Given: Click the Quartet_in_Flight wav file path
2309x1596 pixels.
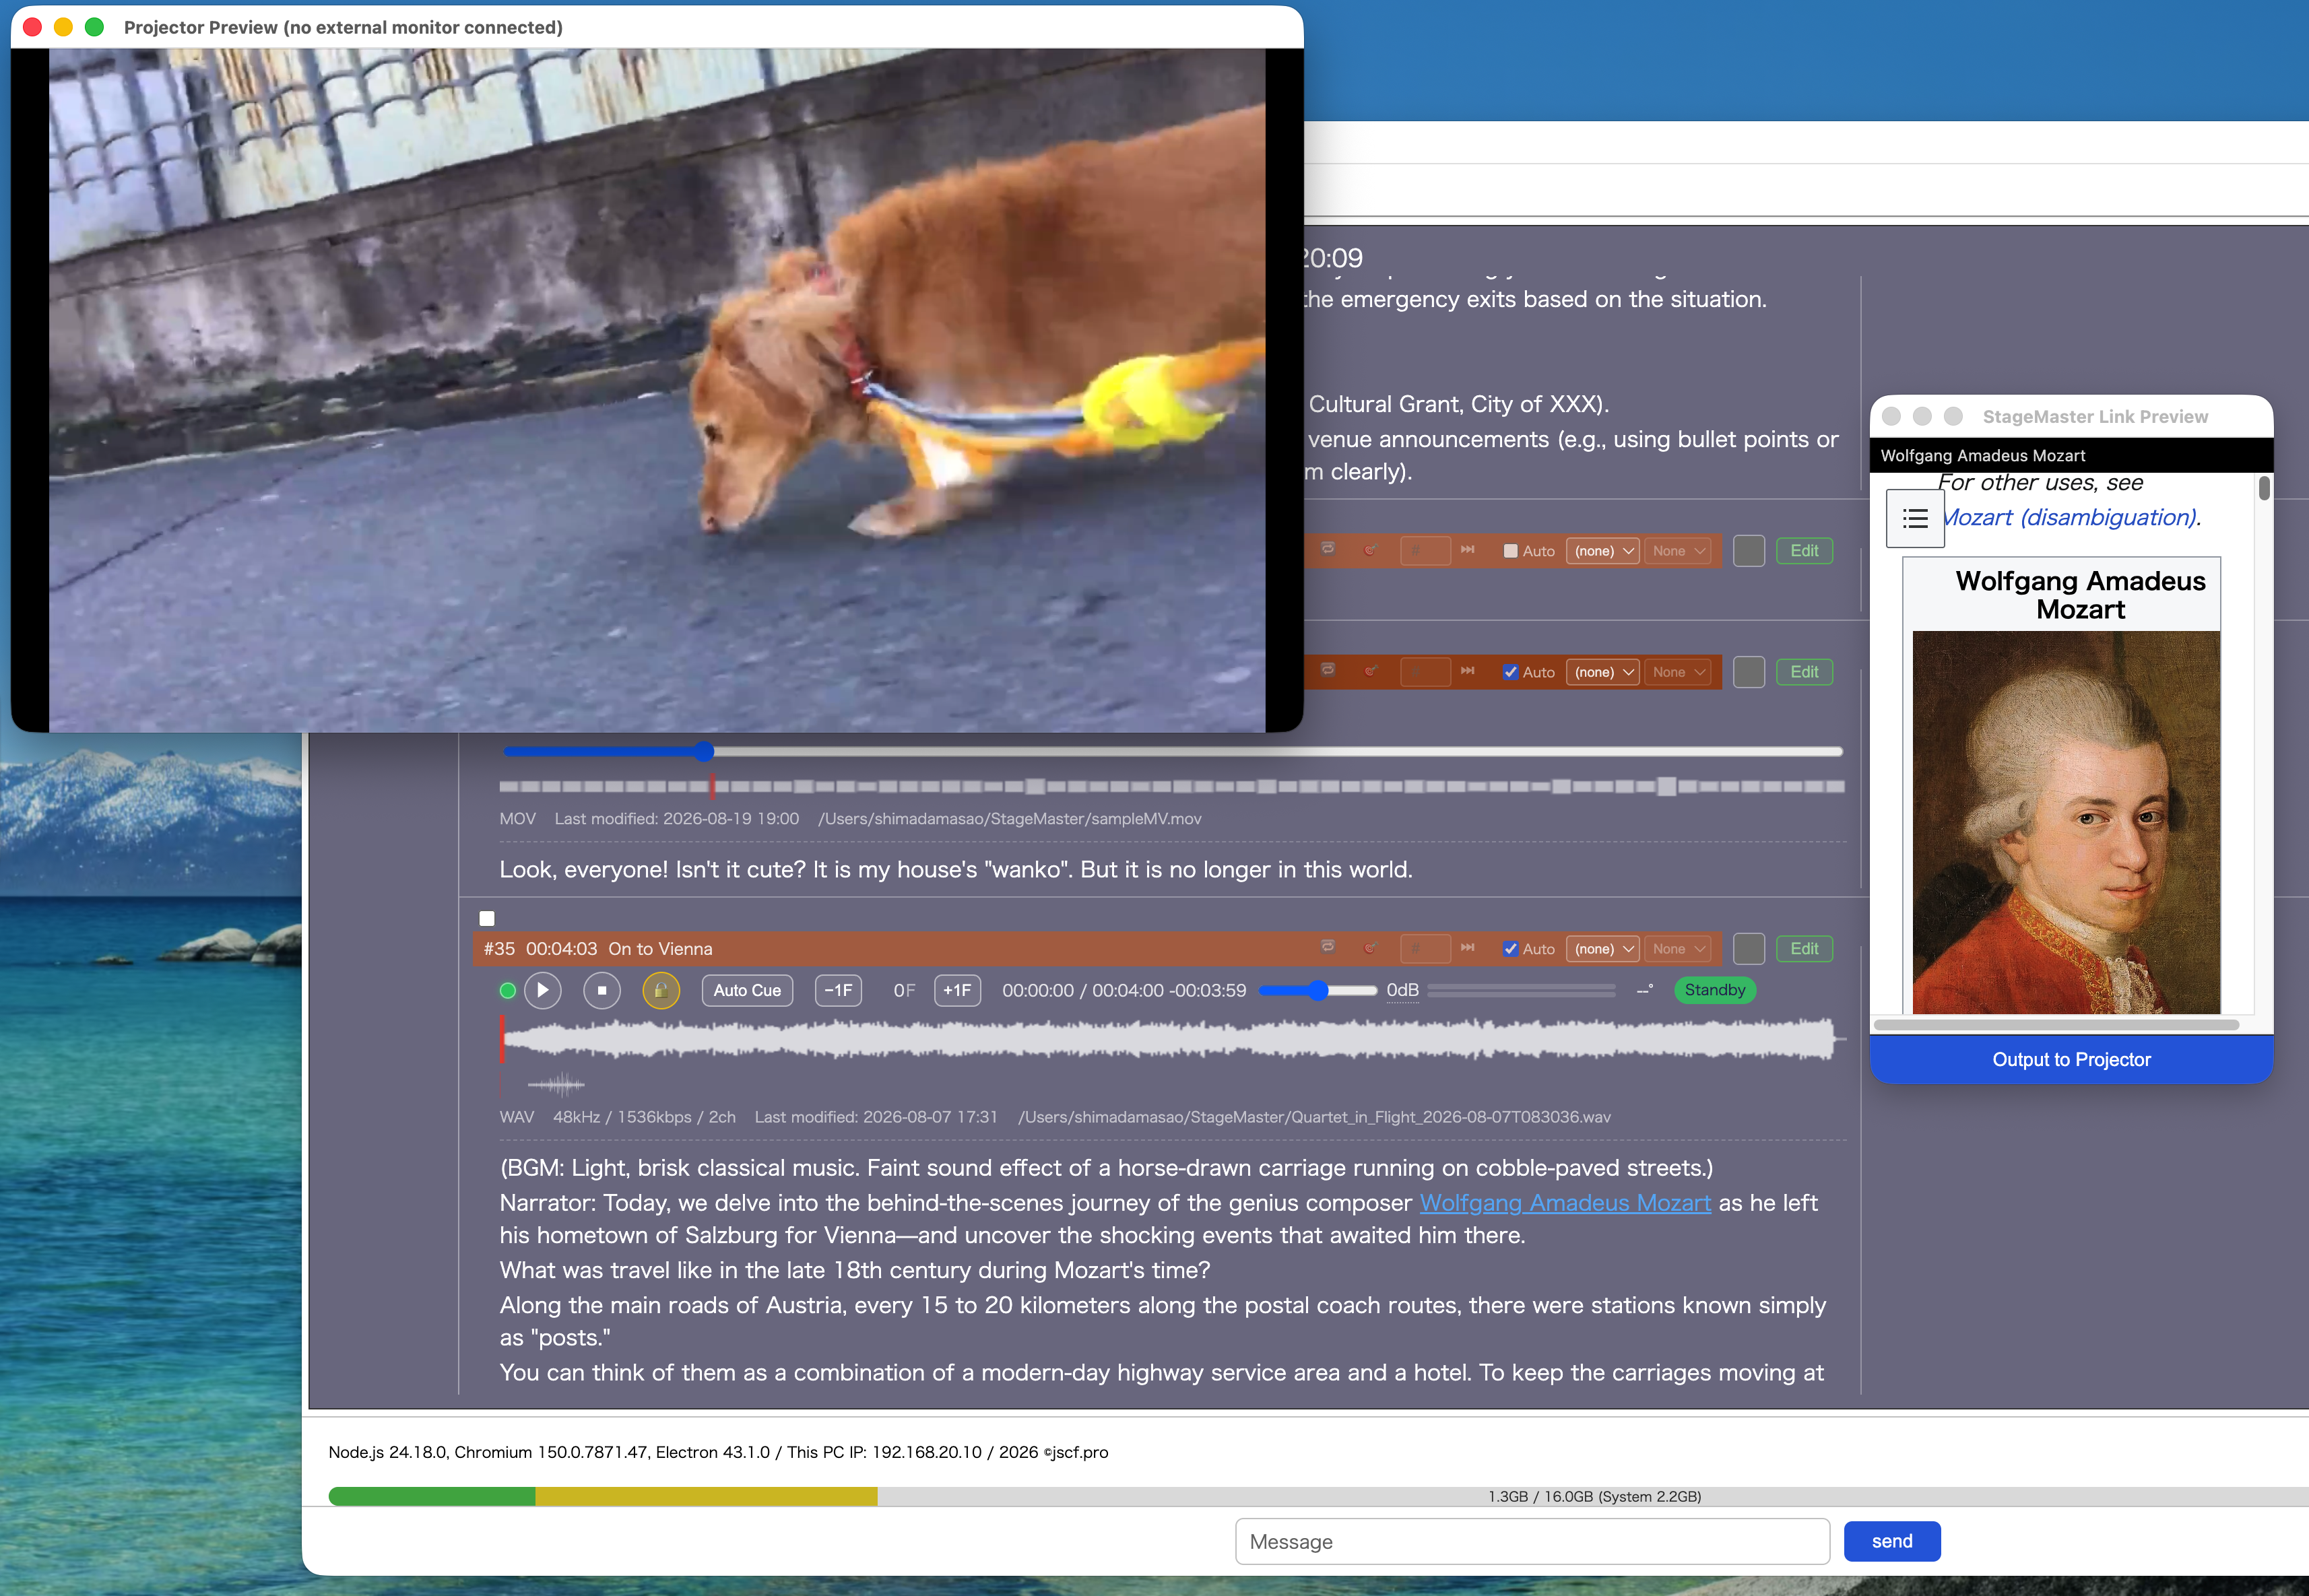Looking at the screenshot, I should point(1314,1117).
